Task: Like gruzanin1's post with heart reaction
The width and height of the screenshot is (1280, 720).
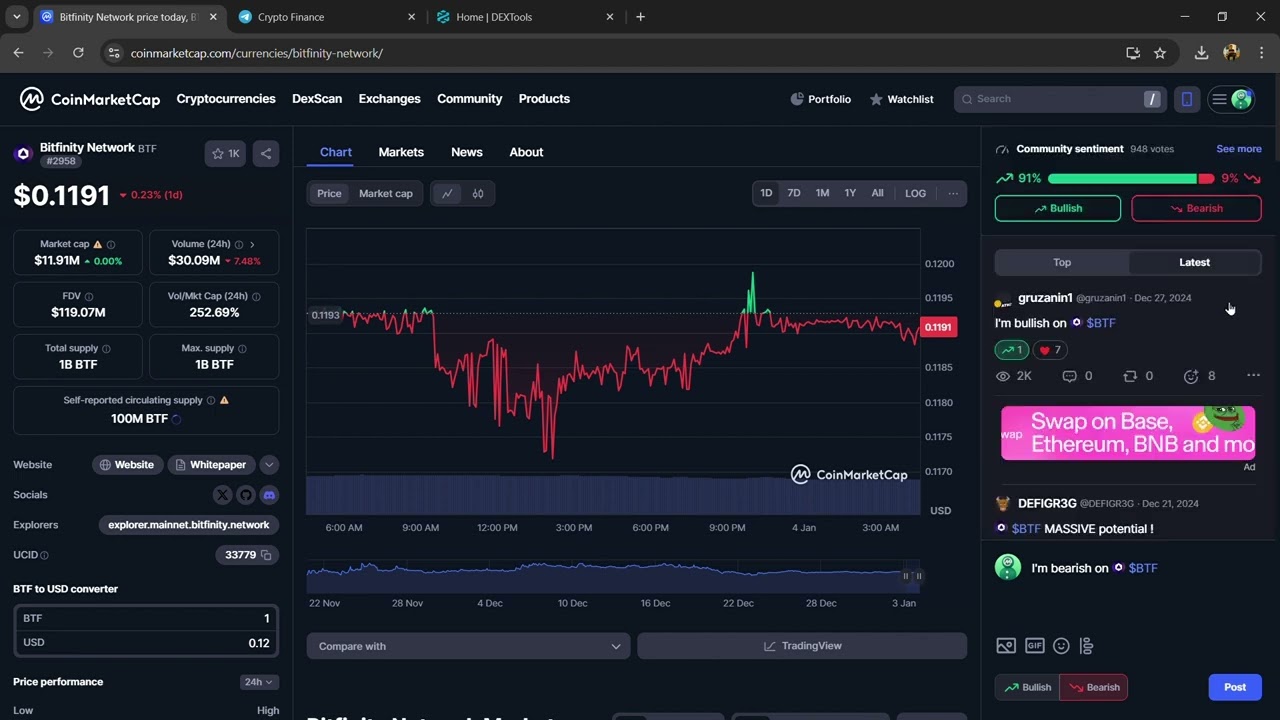Action: coord(1050,350)
